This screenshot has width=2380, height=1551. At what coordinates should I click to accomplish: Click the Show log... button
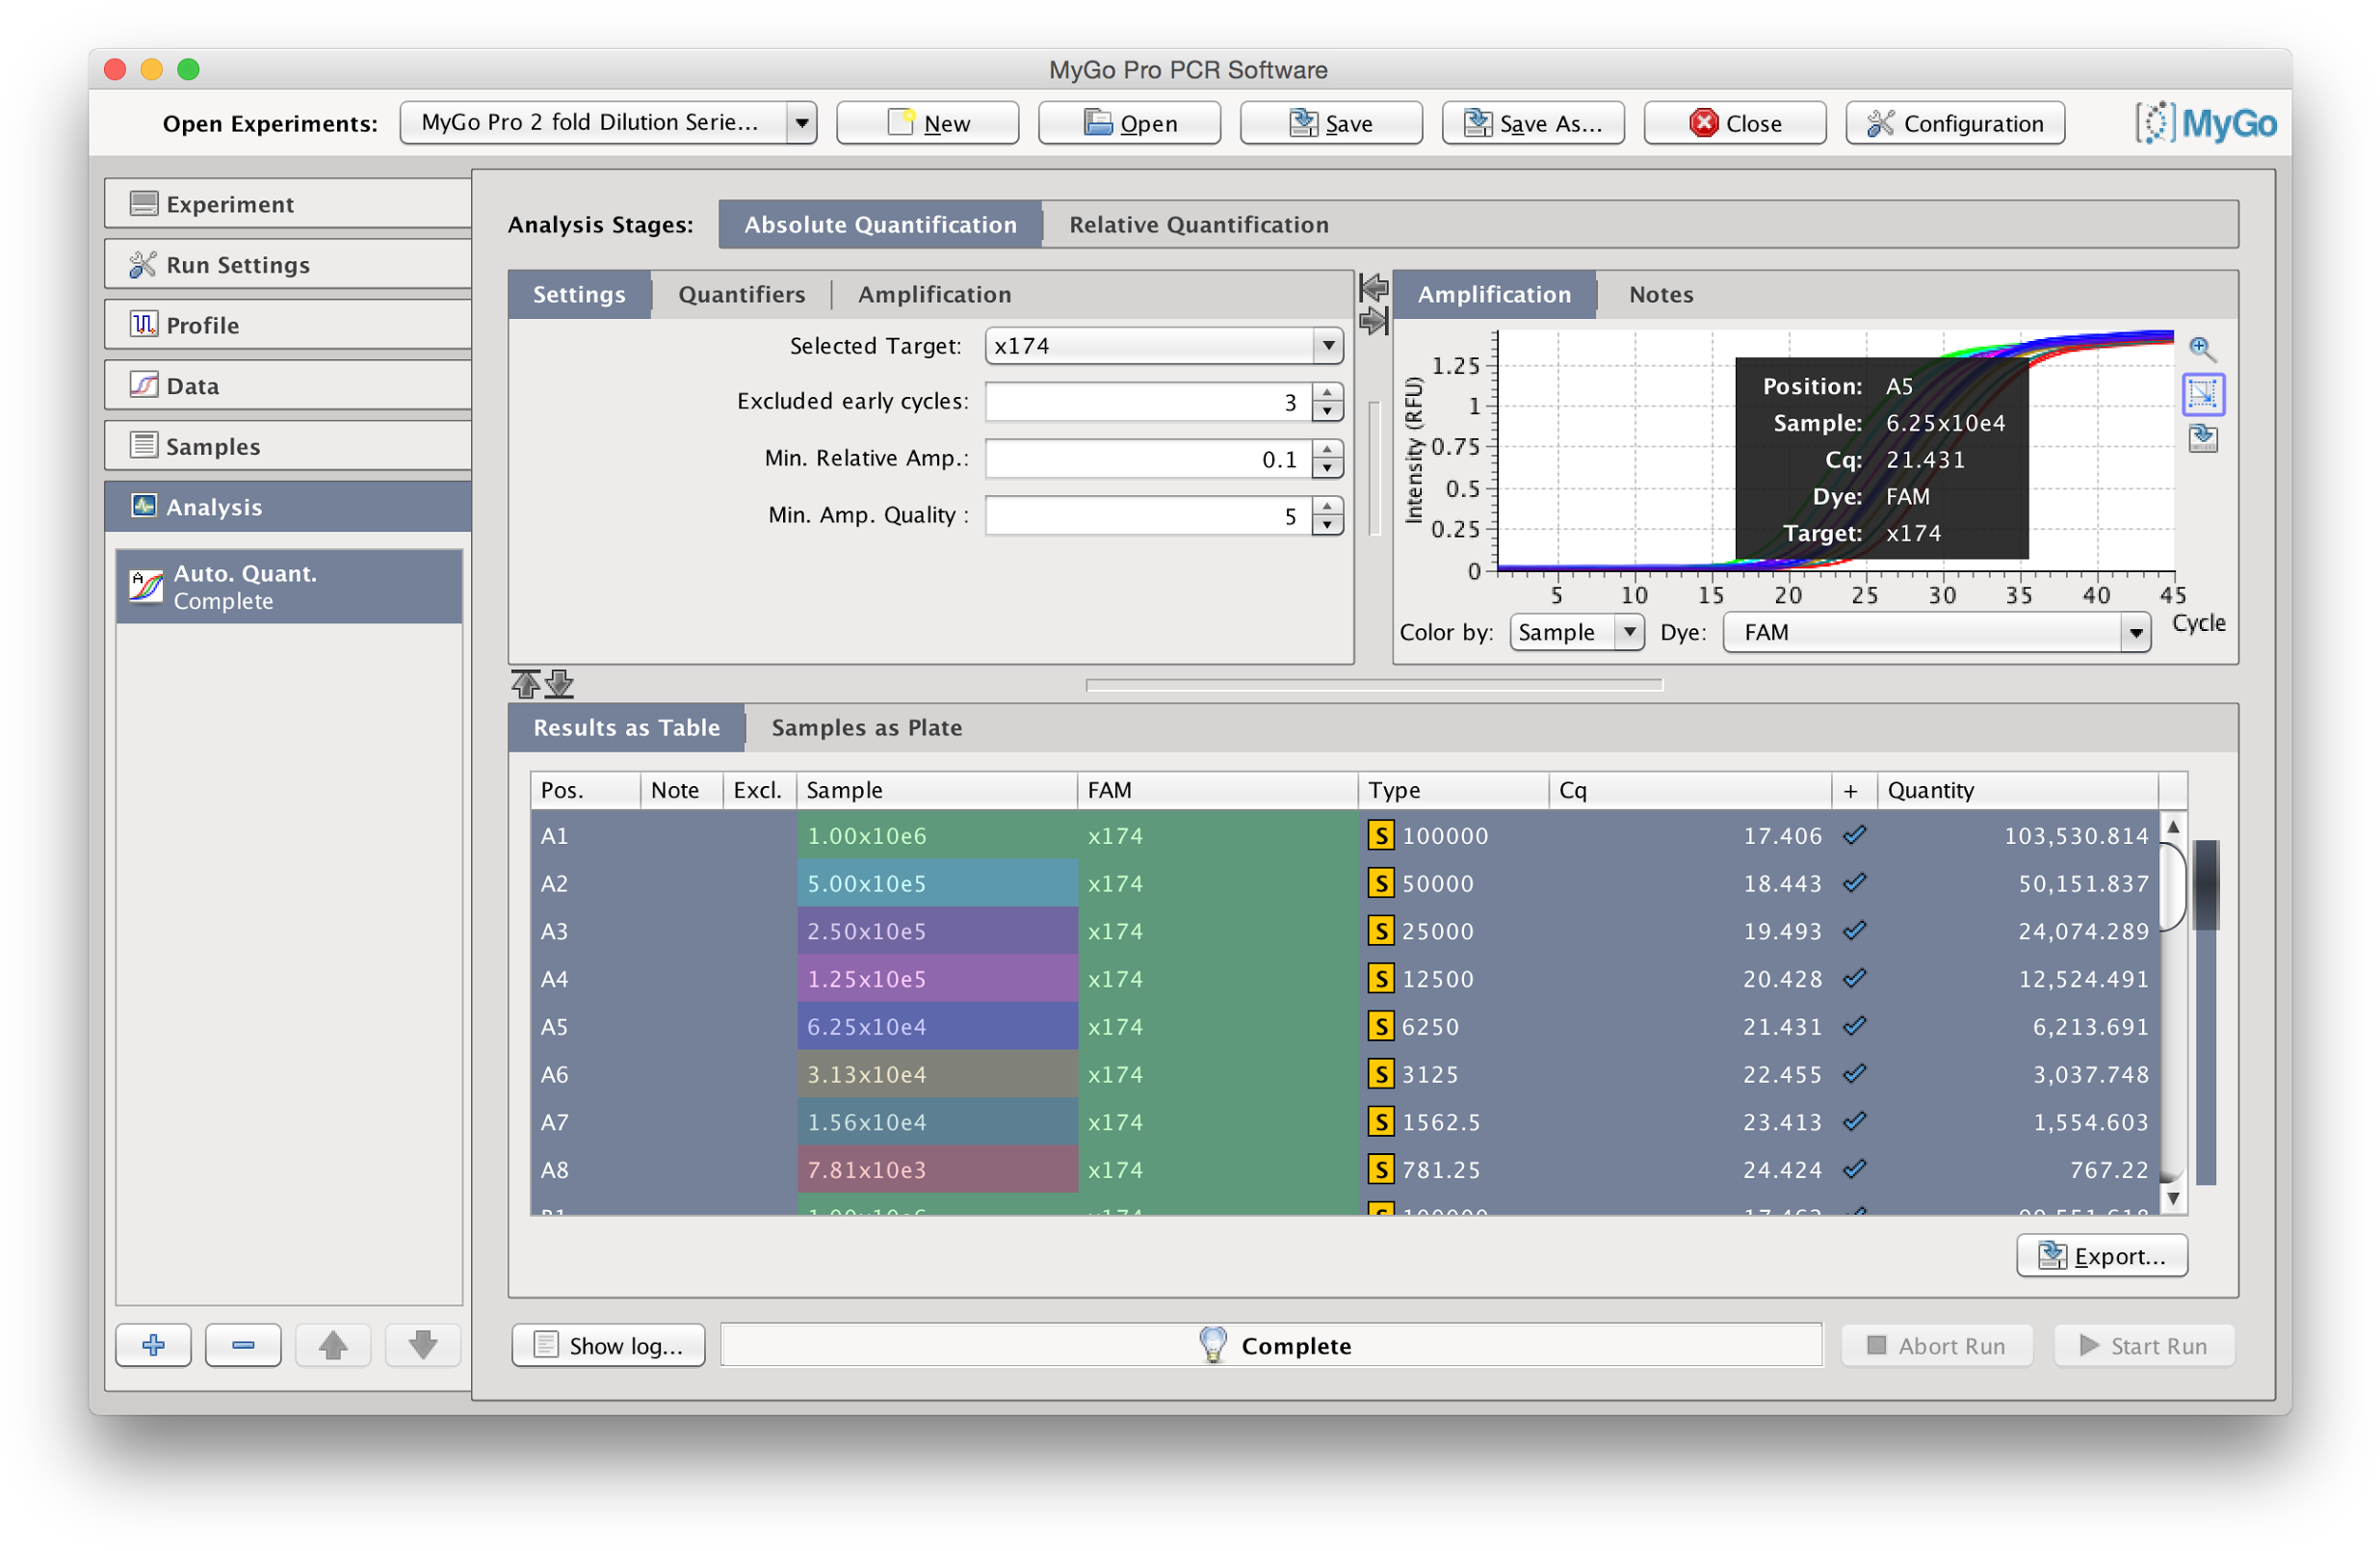(x=608, y=1345)
